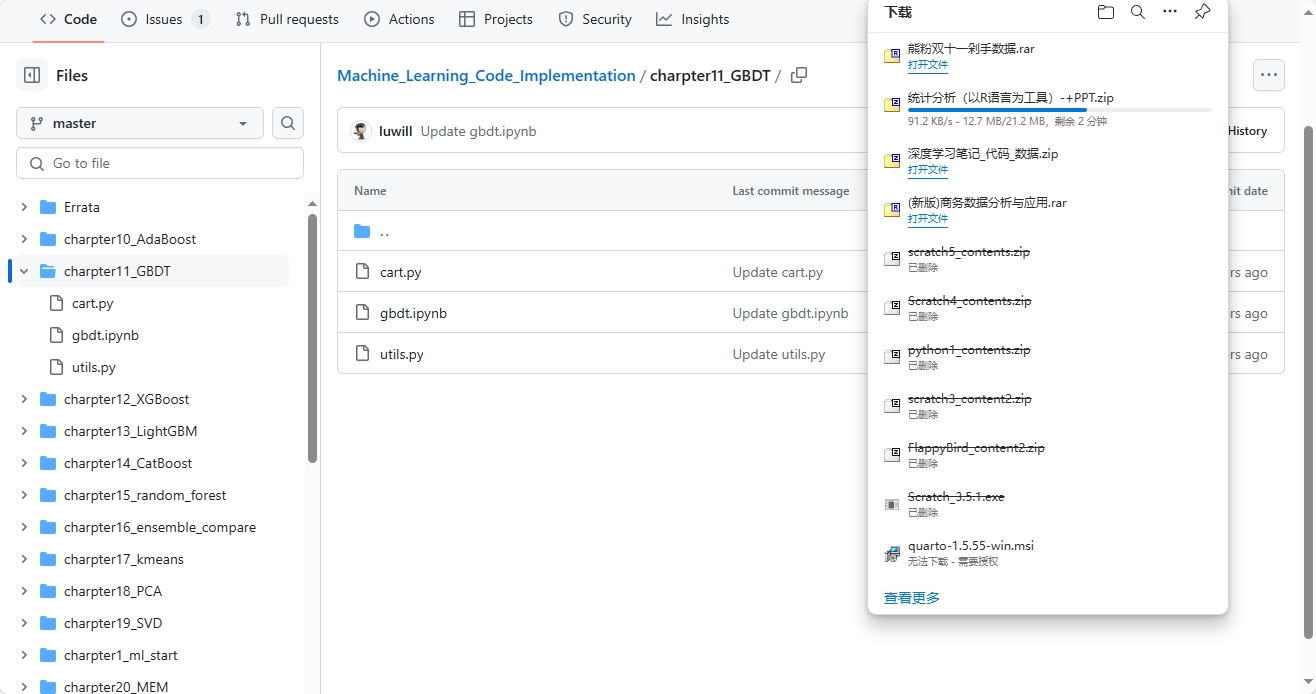
Task: Click 打开文件 under 熊粉双十一剁手数据.rar
Action: pyautogui.click(x=927, y=65)
